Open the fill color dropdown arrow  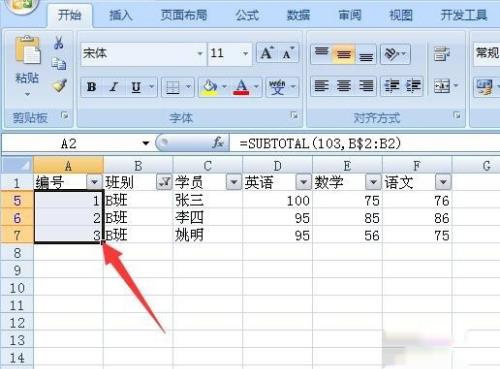(x=224, y=87)
